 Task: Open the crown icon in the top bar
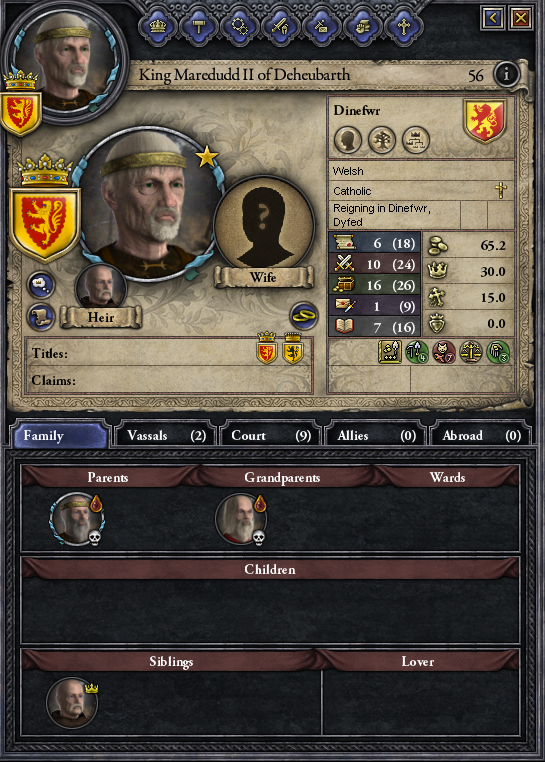(158, 26)
